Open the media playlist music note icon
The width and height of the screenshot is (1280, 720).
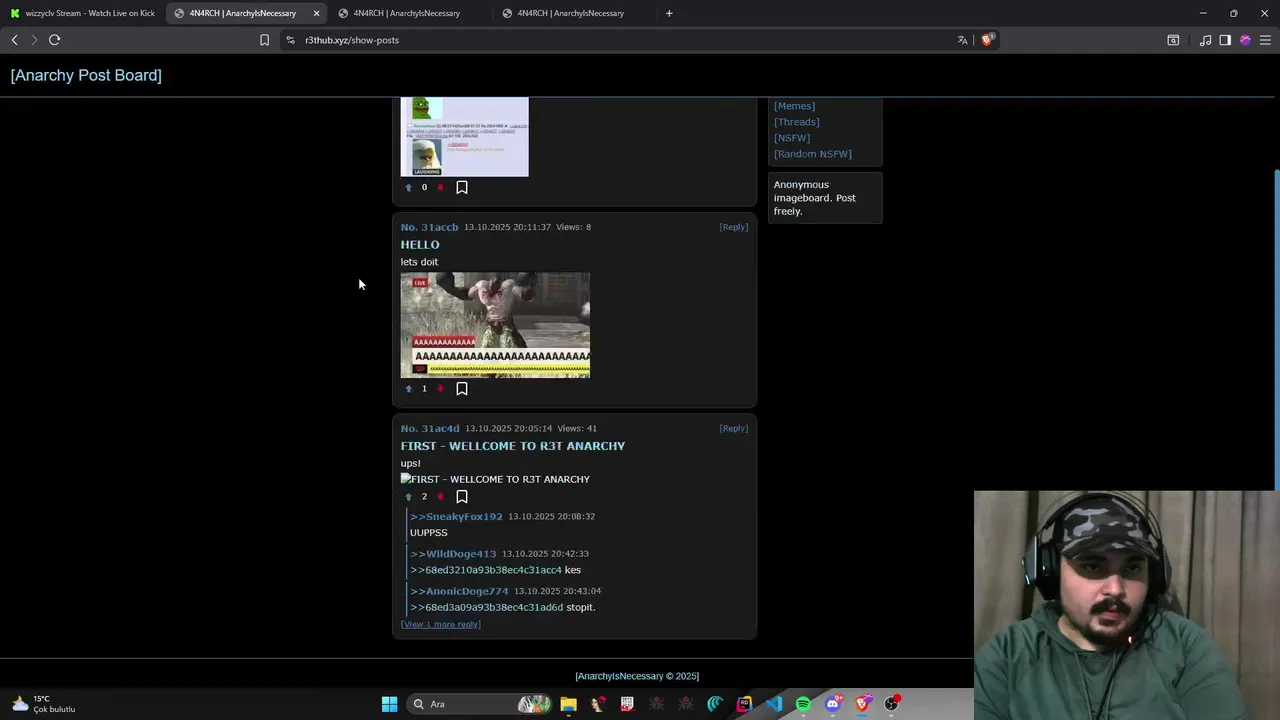click(x=1205, y=40)
